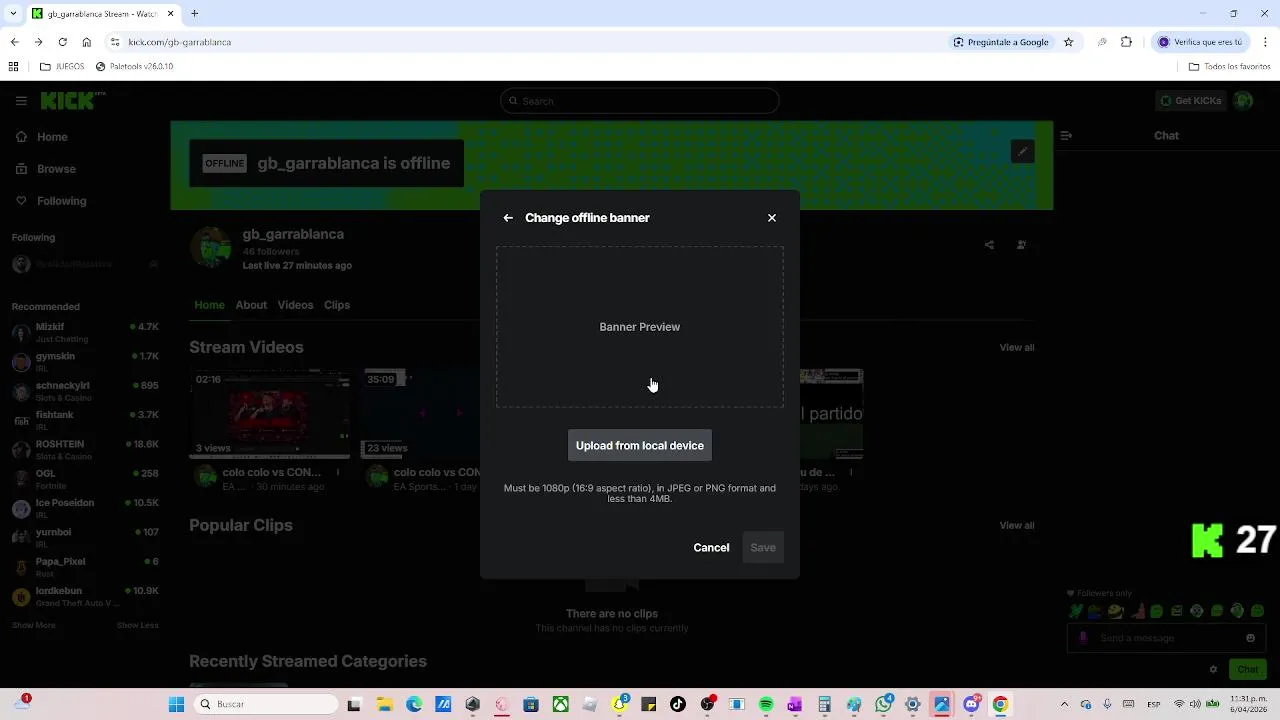
Task: Click View all for Popular Clips
Action: coord(1017,526)
